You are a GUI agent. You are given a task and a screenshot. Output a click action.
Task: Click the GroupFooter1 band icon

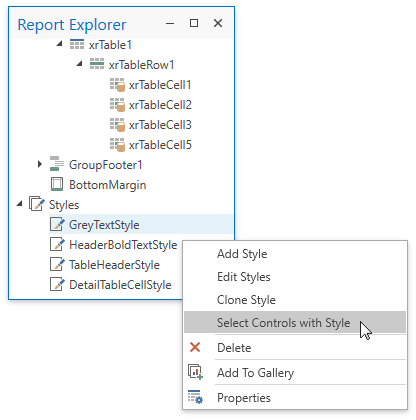coord(57,164)
